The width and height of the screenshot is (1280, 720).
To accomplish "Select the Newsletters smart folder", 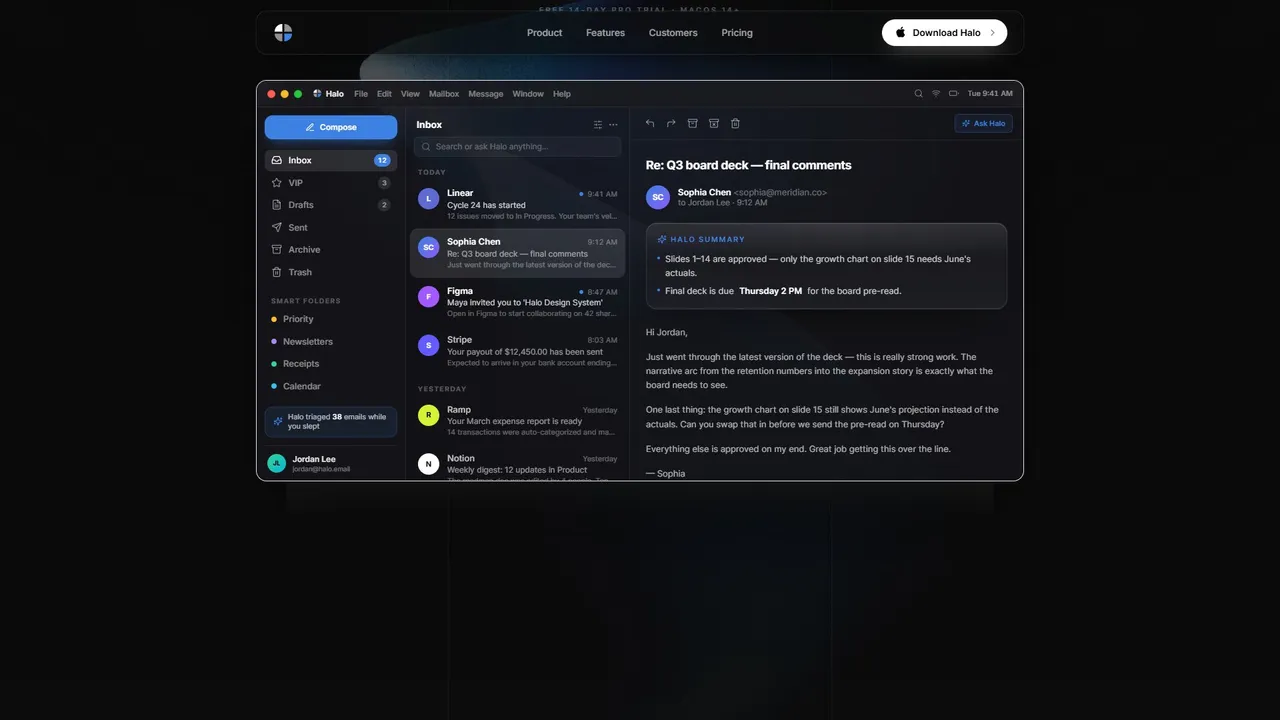I will tap(331, 342).
